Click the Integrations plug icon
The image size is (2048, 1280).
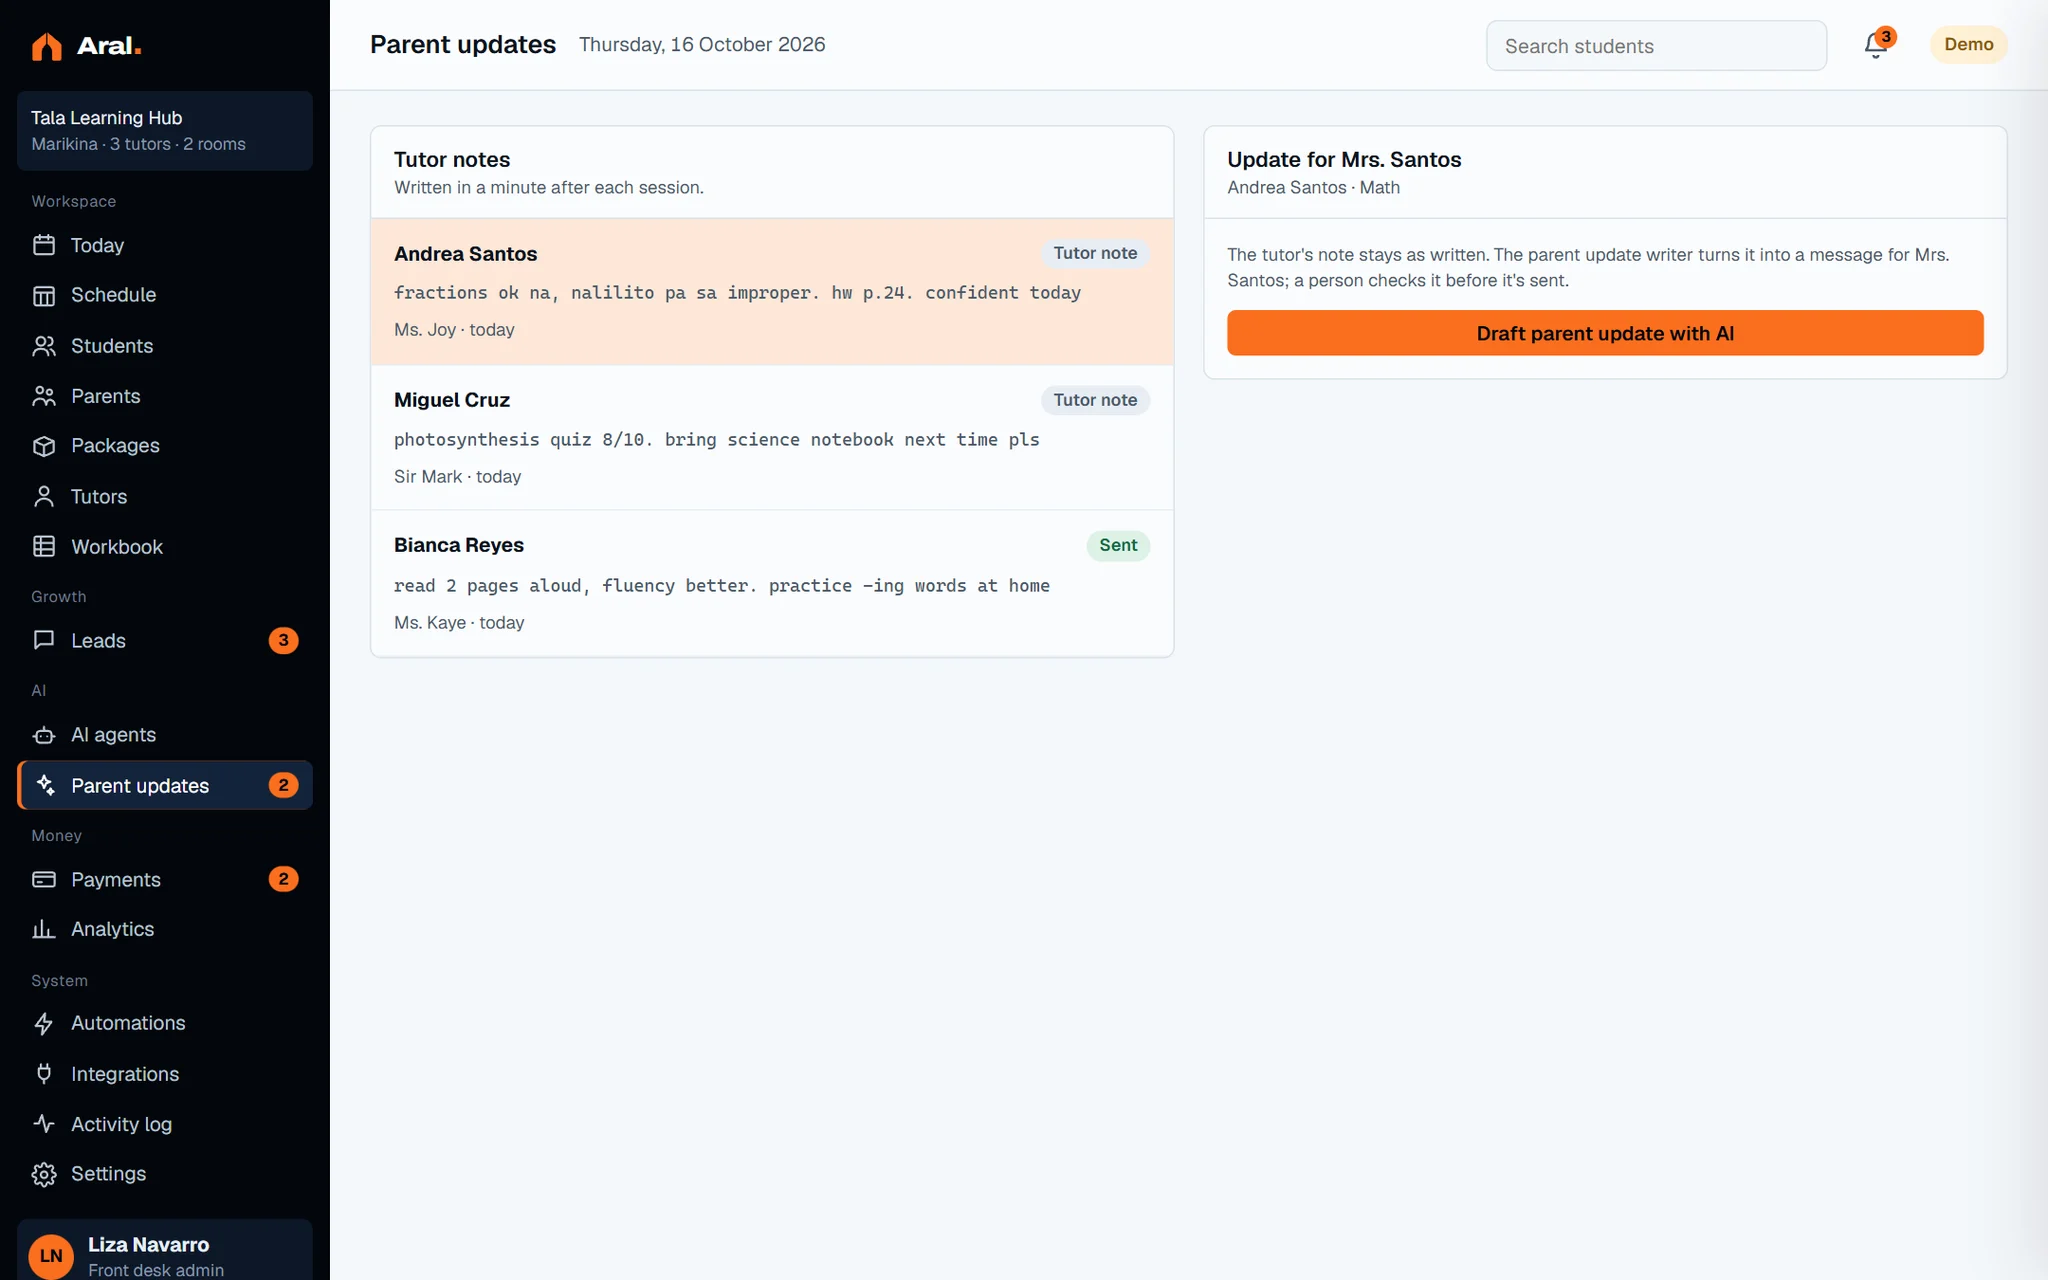[44, 1073]
